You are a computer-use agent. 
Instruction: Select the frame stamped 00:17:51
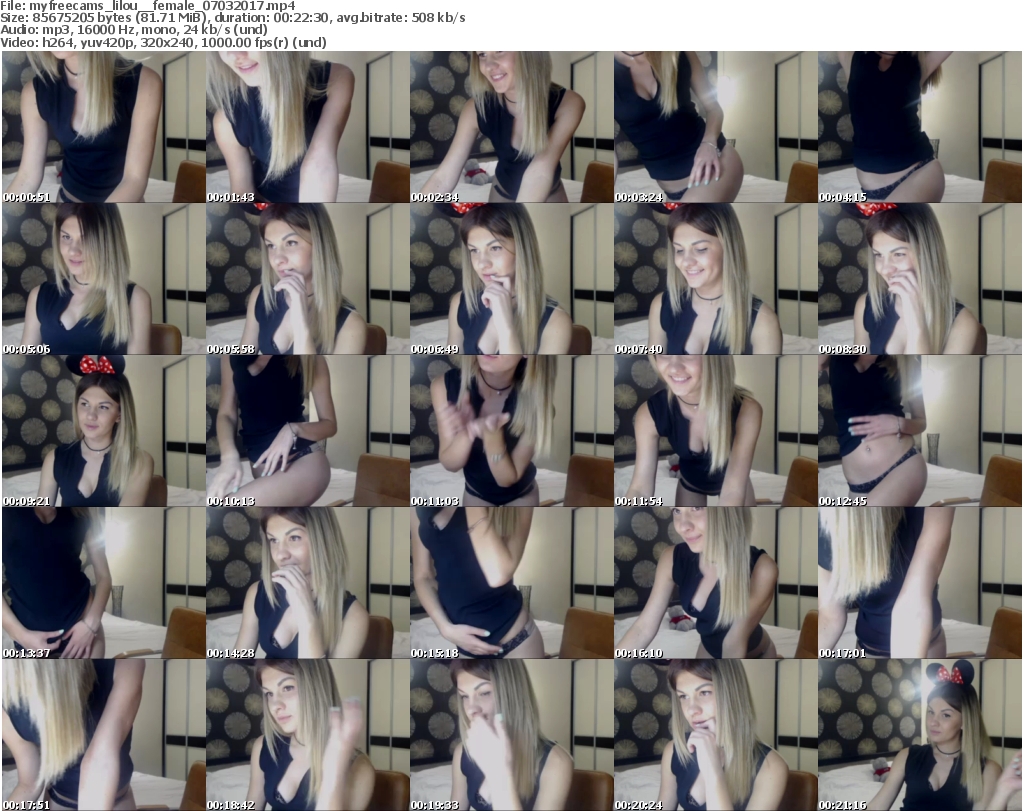pos(104,735)
